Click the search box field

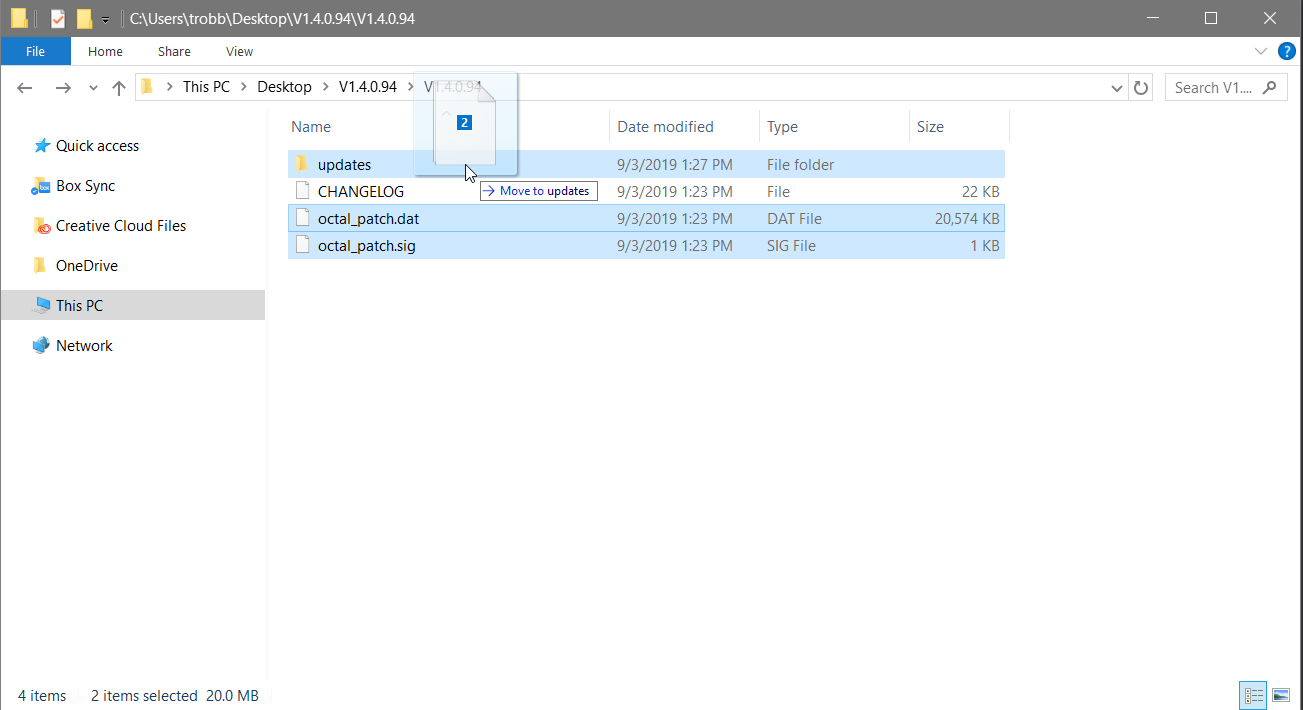[1213, 88]
